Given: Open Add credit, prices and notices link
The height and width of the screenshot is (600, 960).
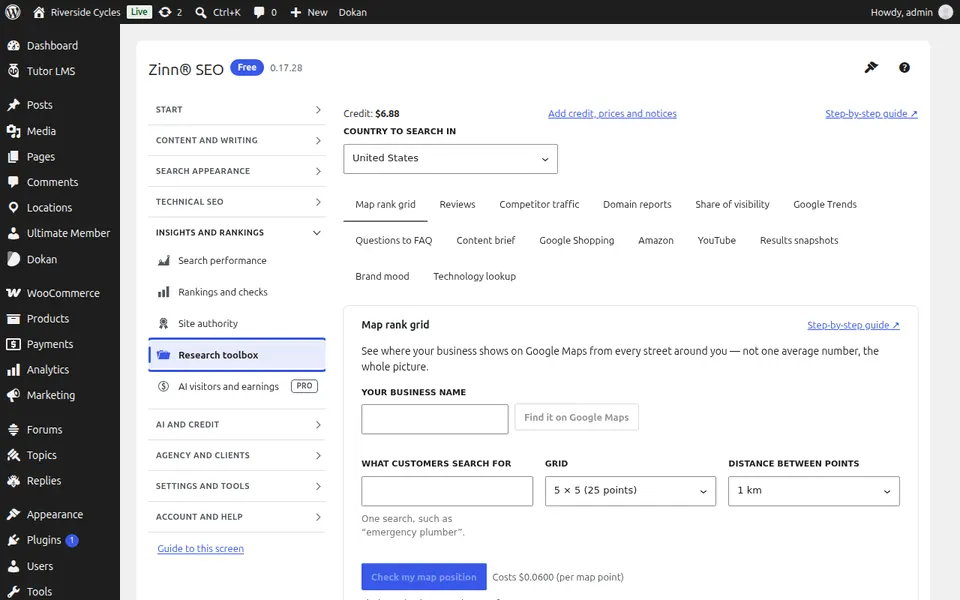Looking at the screenshot, I should (x=612, y=114).
